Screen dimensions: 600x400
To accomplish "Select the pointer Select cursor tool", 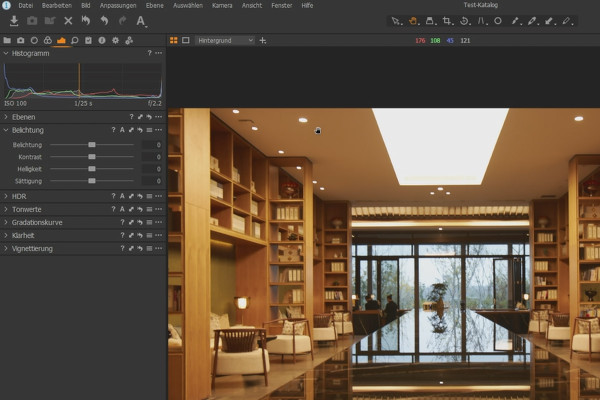I will (396, 21).
